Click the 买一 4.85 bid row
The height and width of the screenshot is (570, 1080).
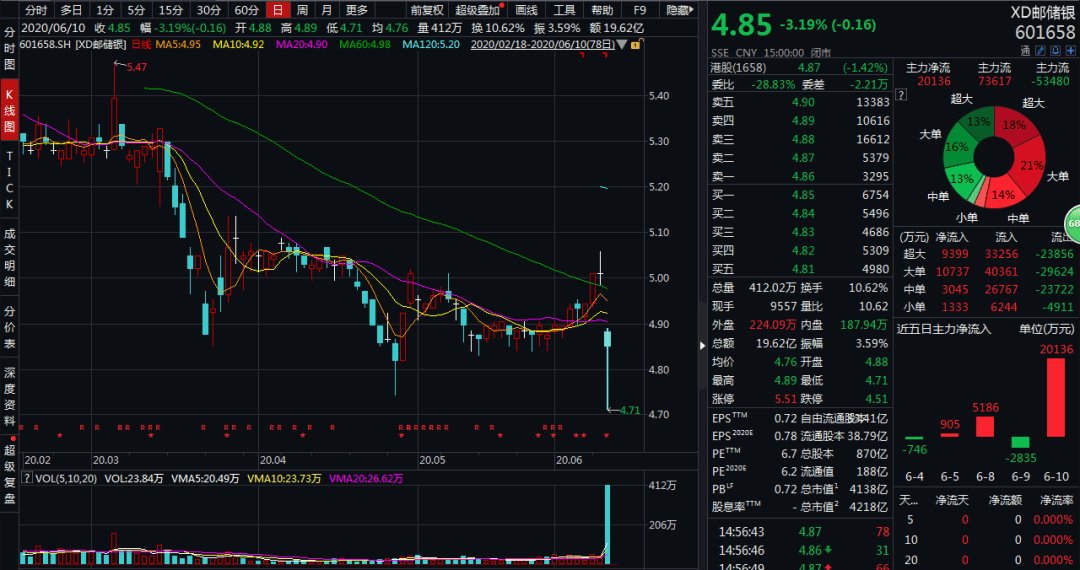tap(799, 195)
